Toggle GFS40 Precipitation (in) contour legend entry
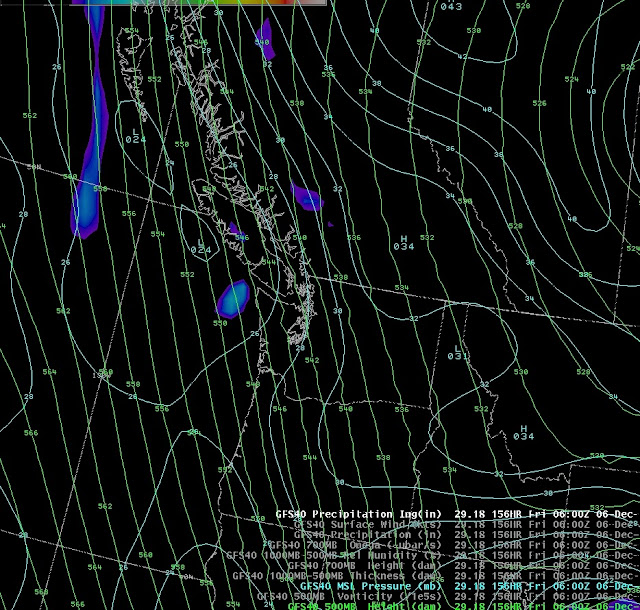The height and width of the screenshot is (610, 640). (x=466, y=534)
